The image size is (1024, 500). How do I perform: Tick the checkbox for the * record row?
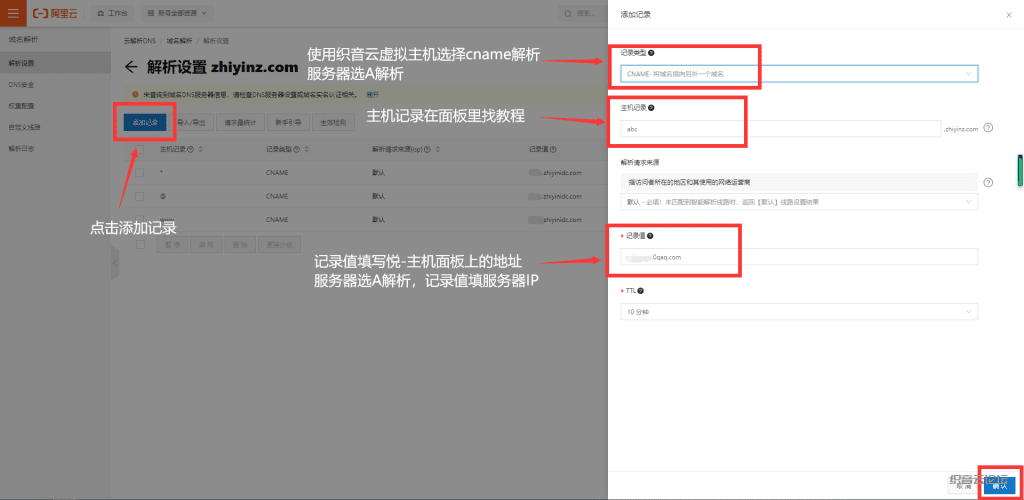(140, 173)
